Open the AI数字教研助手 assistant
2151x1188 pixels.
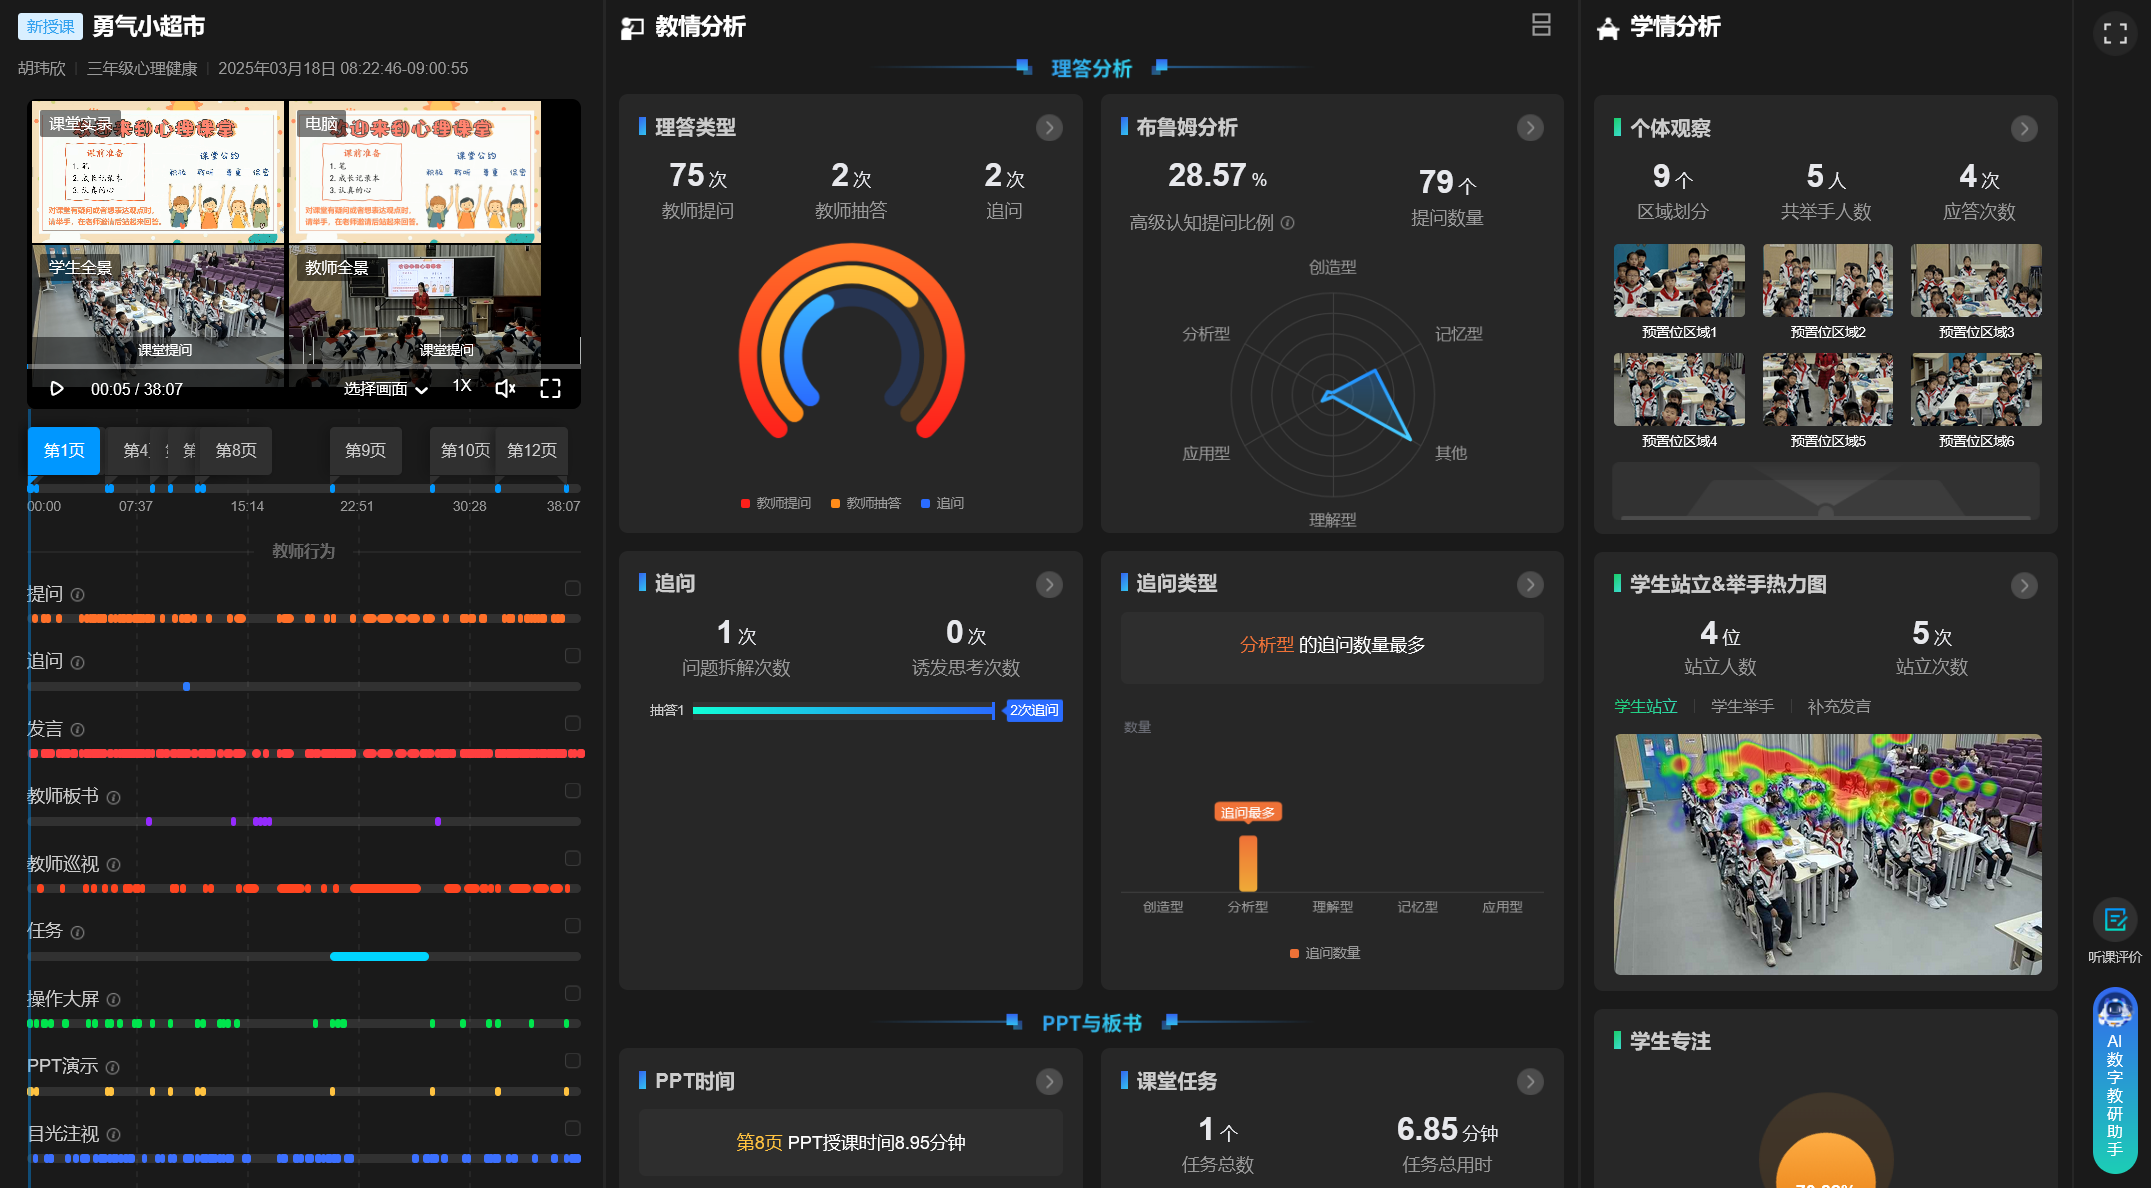(2115, 1080)
